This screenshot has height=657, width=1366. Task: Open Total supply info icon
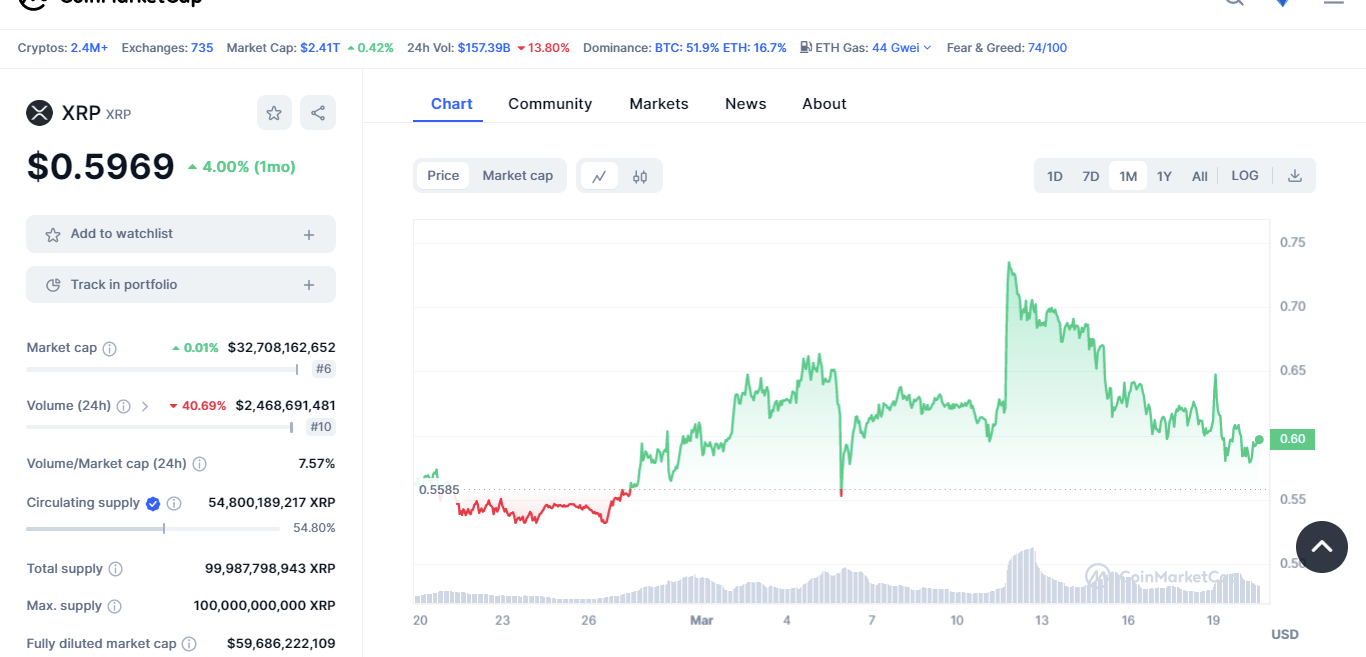[116, 569]
